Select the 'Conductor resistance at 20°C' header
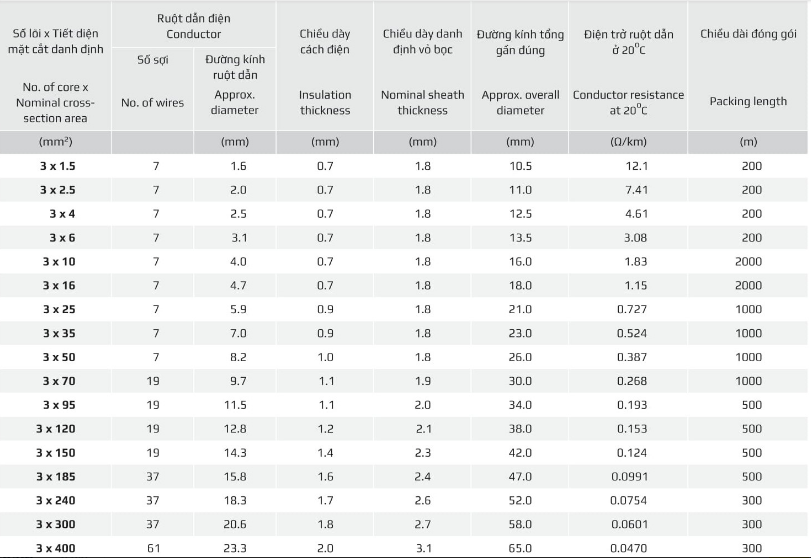Image resolution: width=811 pixels, height=558 pixels. point(628,102)
